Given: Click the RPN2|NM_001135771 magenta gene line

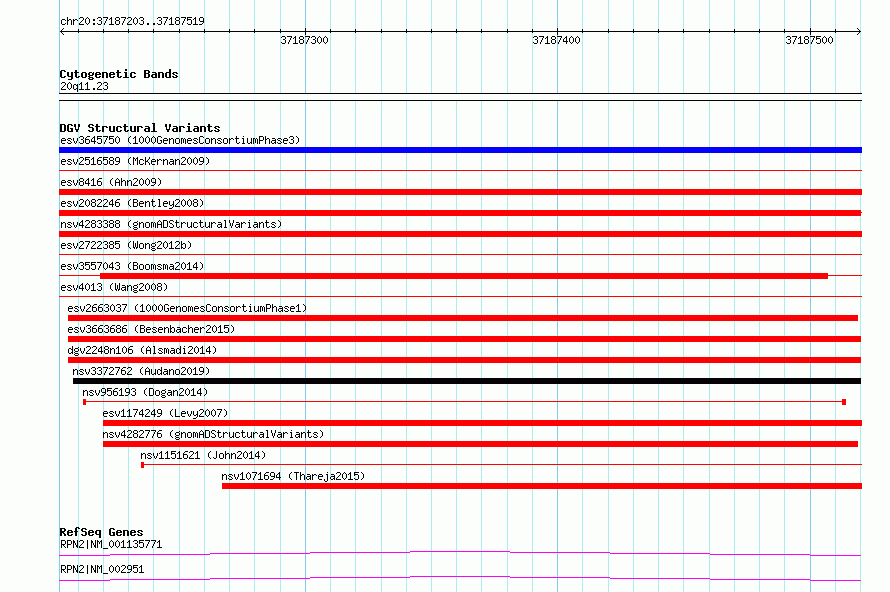Looking at the screenshot, I should (460, 553).
